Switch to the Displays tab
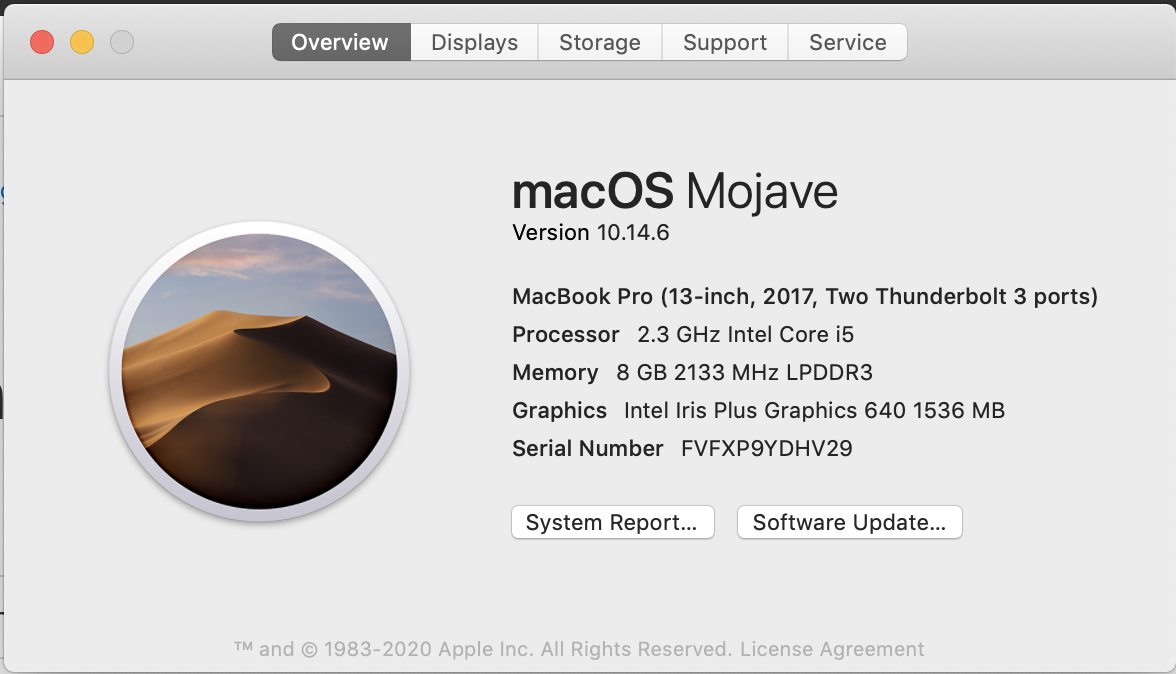This screenshot has width=1176, height=674. (x=473, y=42)
